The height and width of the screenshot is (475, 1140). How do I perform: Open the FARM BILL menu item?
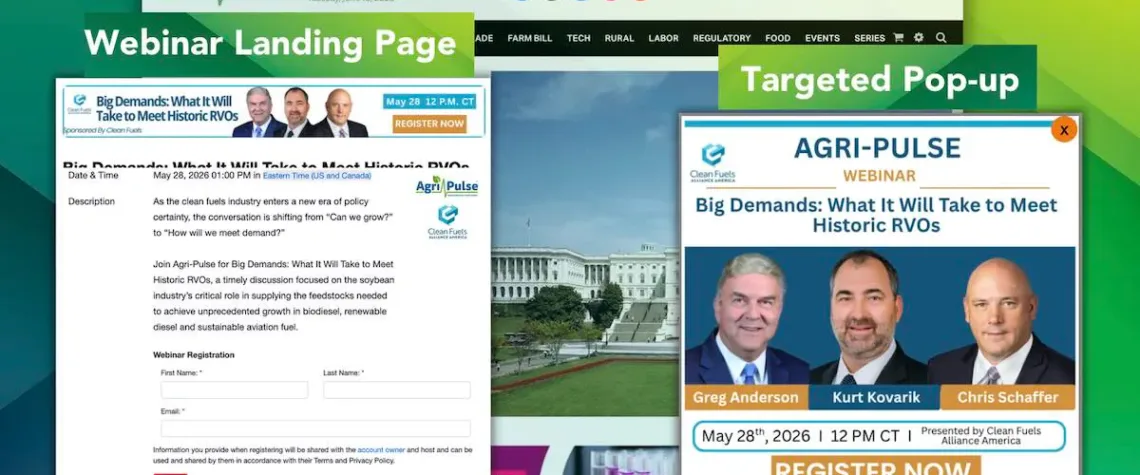click(529, 39)
